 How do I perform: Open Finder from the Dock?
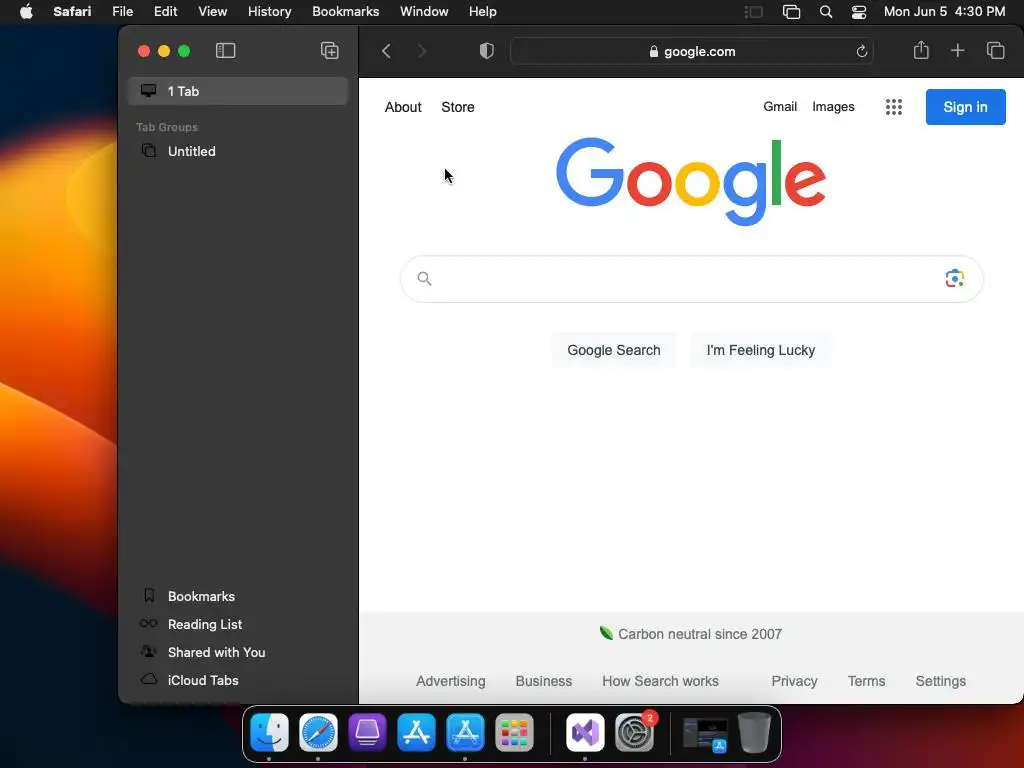(x=269, y=732)
